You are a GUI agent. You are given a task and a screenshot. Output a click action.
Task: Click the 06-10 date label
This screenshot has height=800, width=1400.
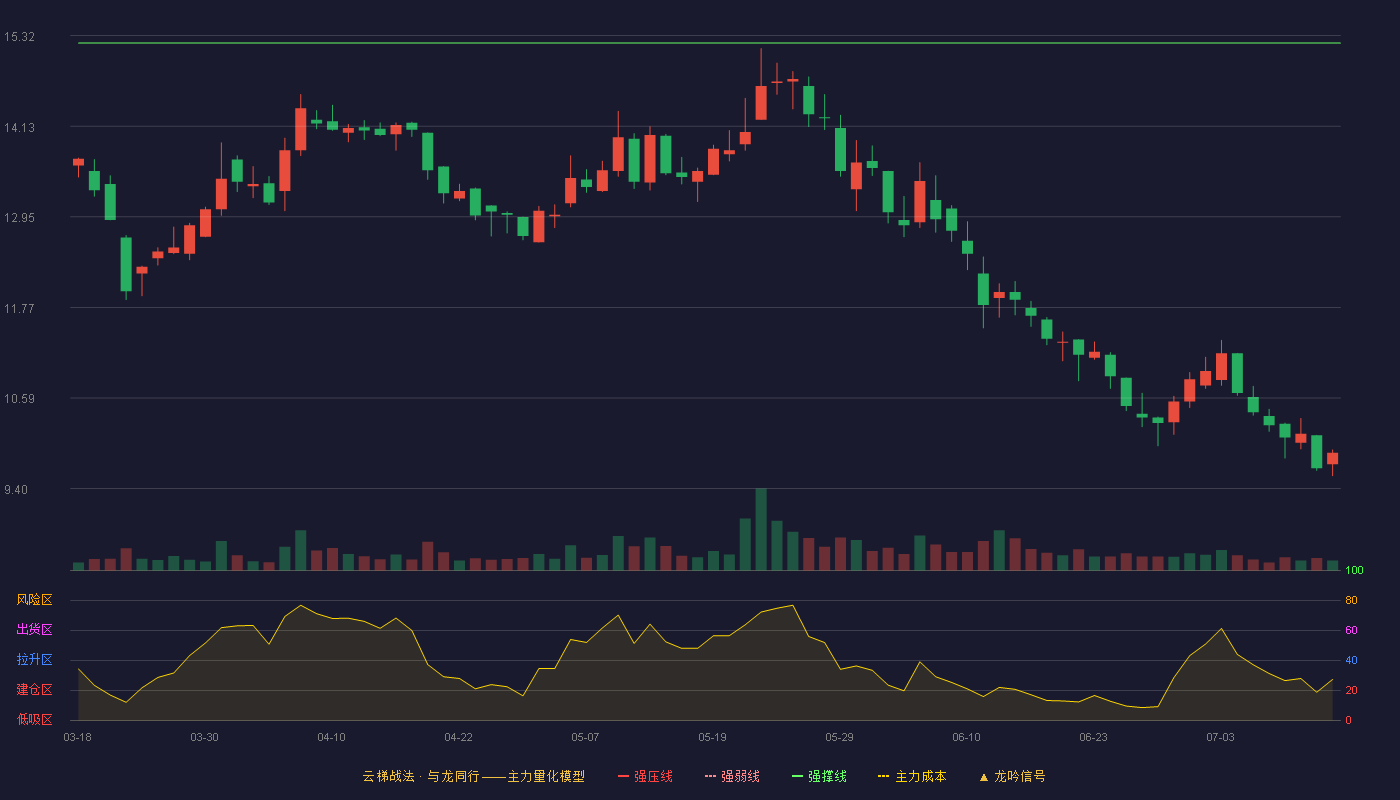pos(966,737)
